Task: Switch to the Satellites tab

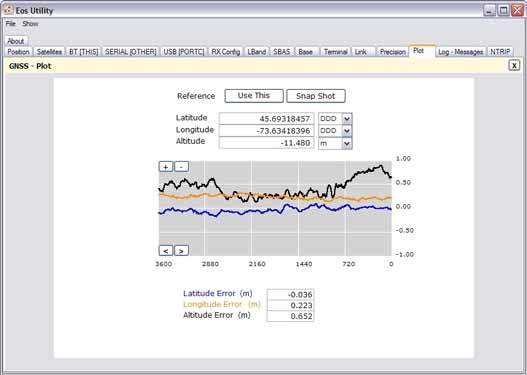Action: (49, 52)
